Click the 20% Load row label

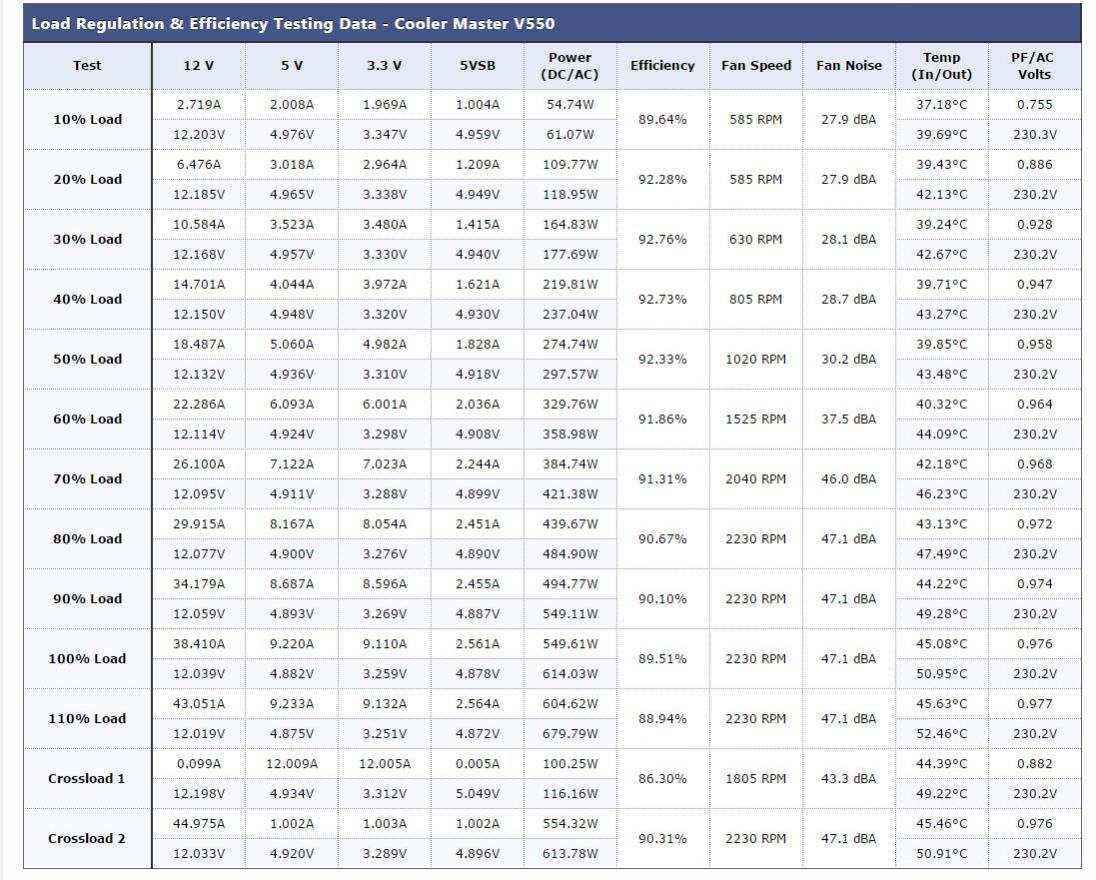[87, 180]
